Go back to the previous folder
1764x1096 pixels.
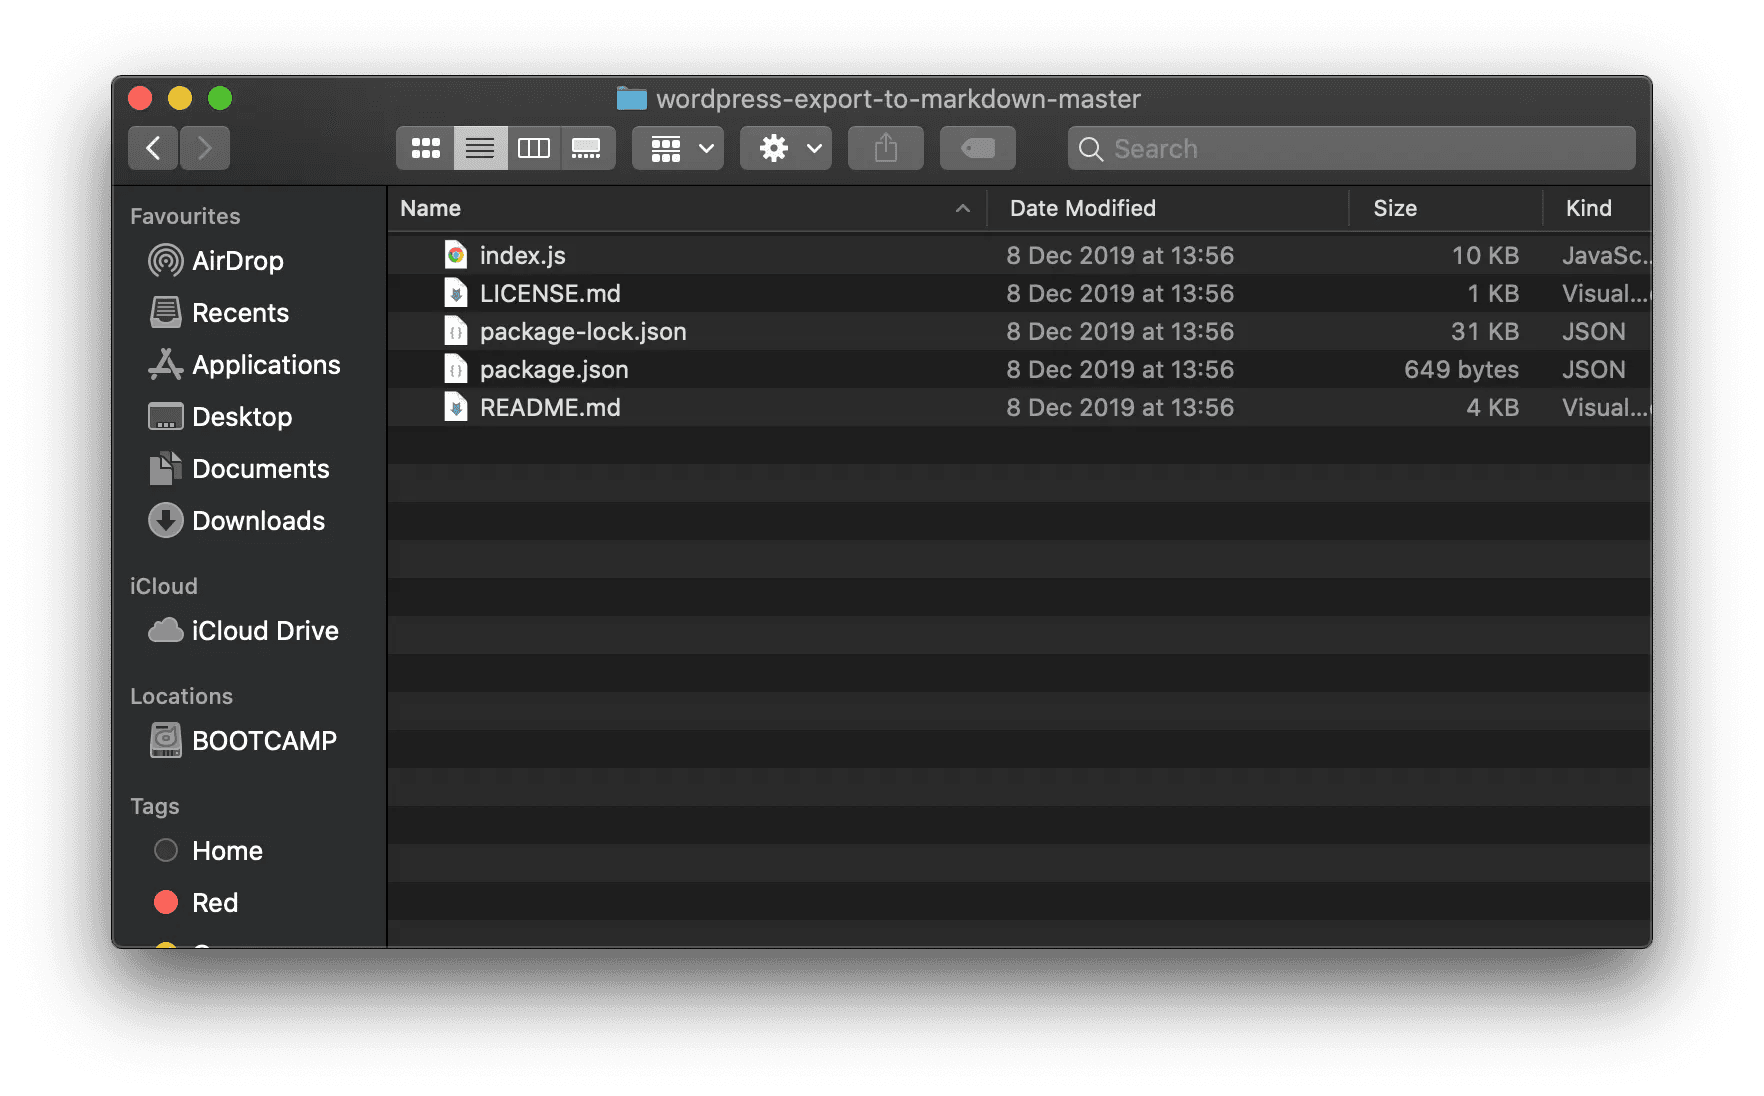[x=153, y=148]
